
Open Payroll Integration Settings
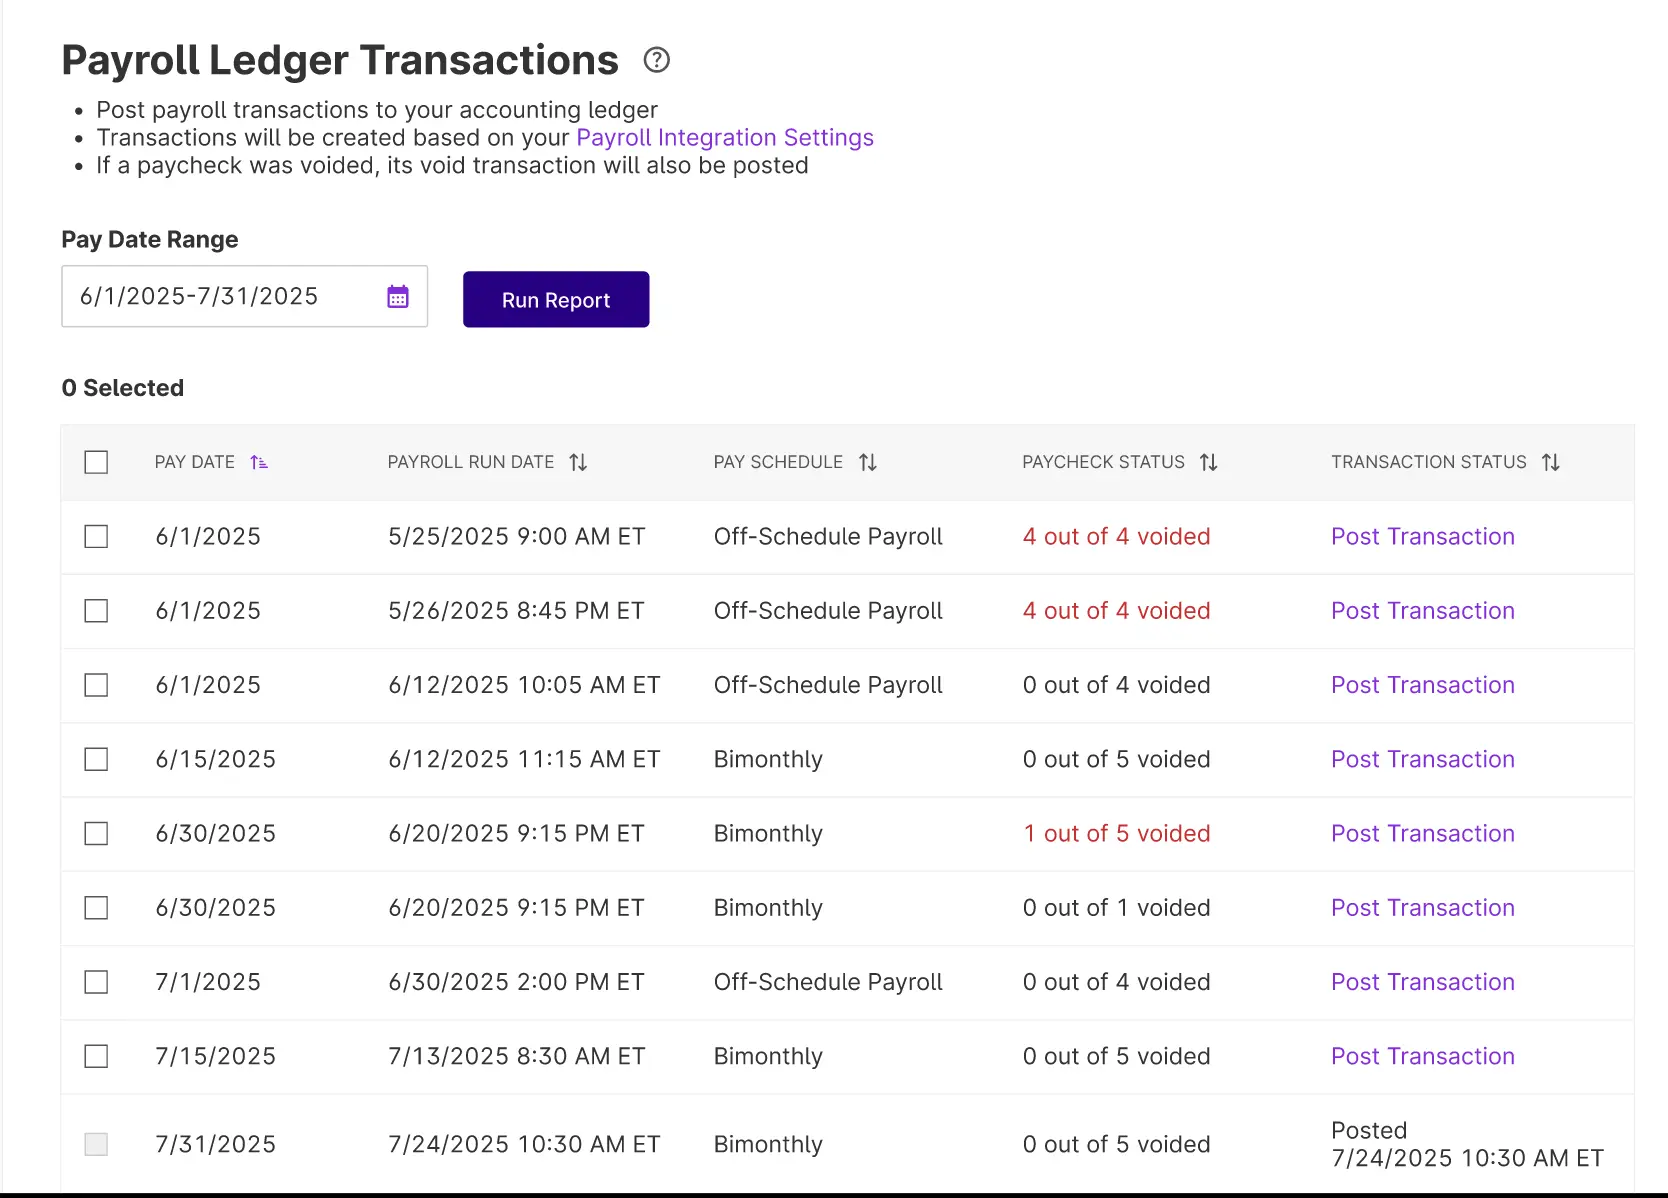pos(724,137)
